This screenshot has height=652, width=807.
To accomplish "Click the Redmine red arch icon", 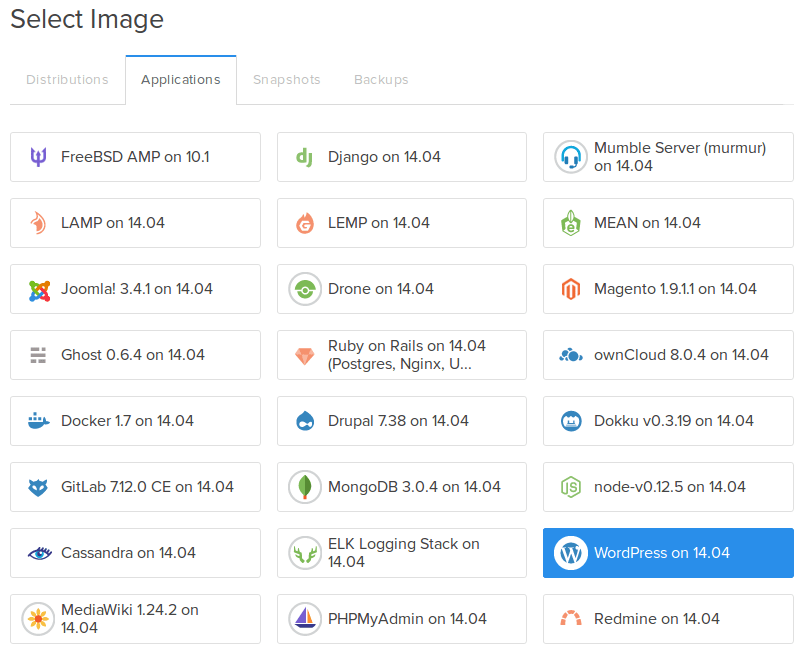I will pos(571,618).
